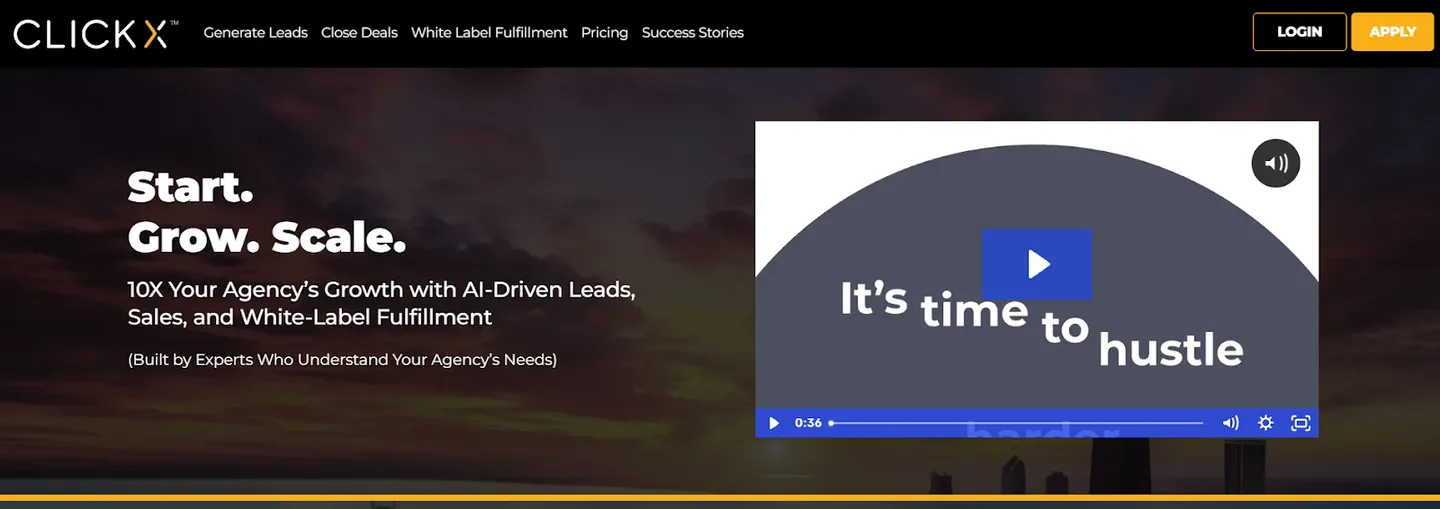Open video settings gear icon

tap(1266, 423)
